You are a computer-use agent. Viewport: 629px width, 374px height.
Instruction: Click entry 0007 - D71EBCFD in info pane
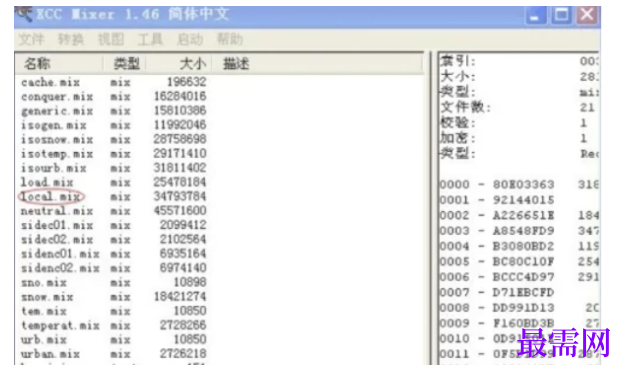(497, 293)
